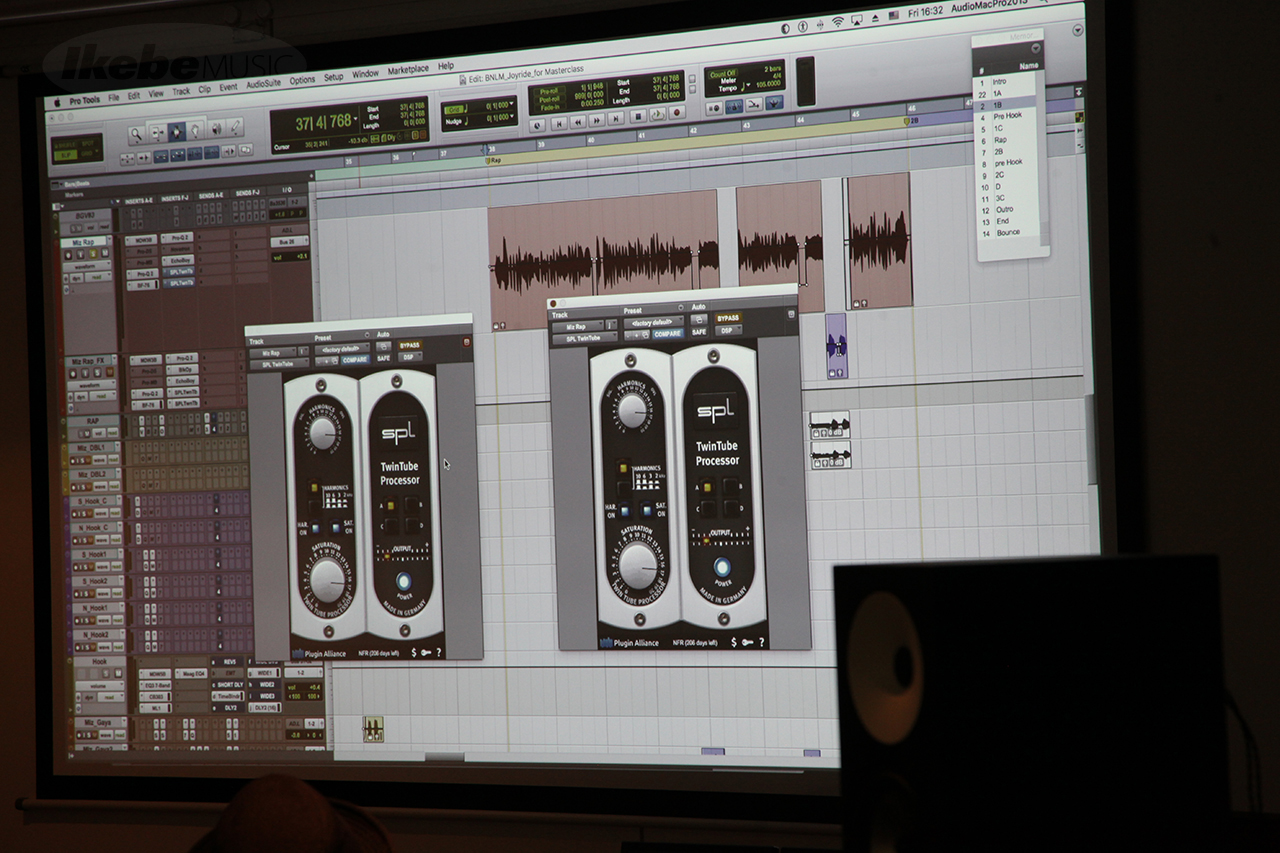Click the Saturation knob on the left TwinTube plugin
1280x853 pixels.
point(327,580)
